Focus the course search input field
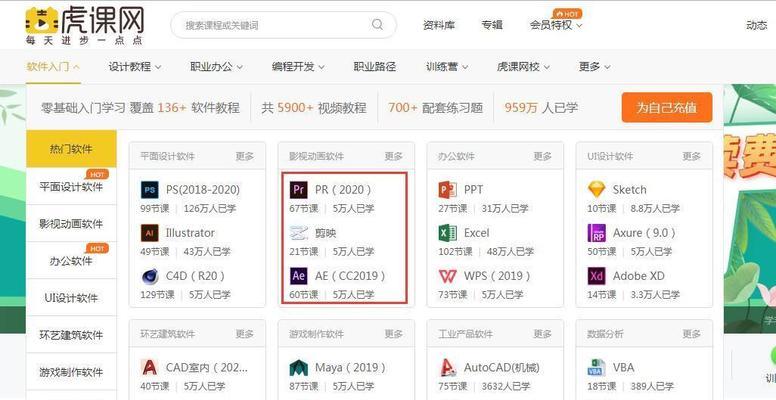 [283, 25]
